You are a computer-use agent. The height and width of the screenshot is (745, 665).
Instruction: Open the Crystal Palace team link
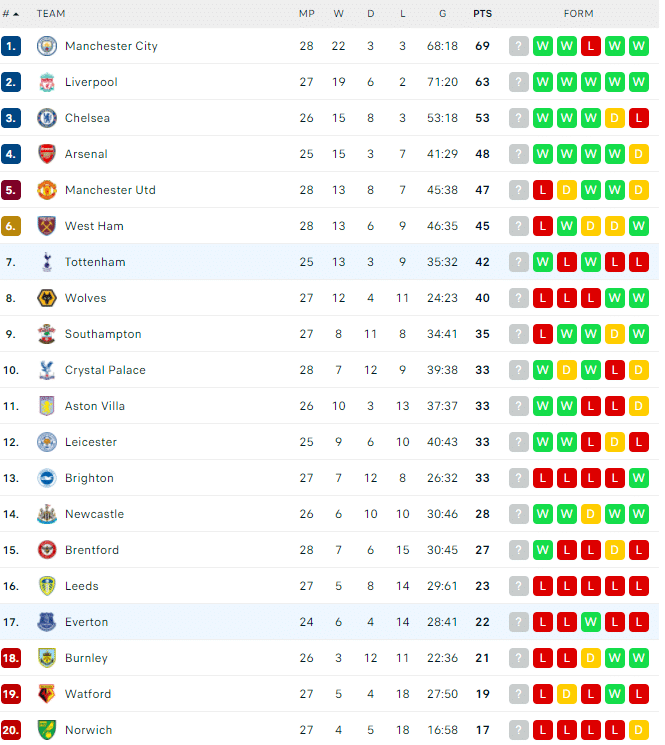105,370
